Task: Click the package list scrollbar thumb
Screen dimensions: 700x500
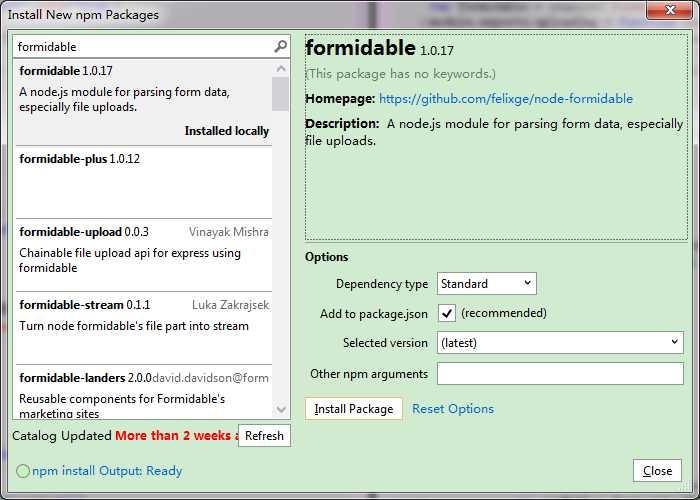Action: (x=280, y=94)
